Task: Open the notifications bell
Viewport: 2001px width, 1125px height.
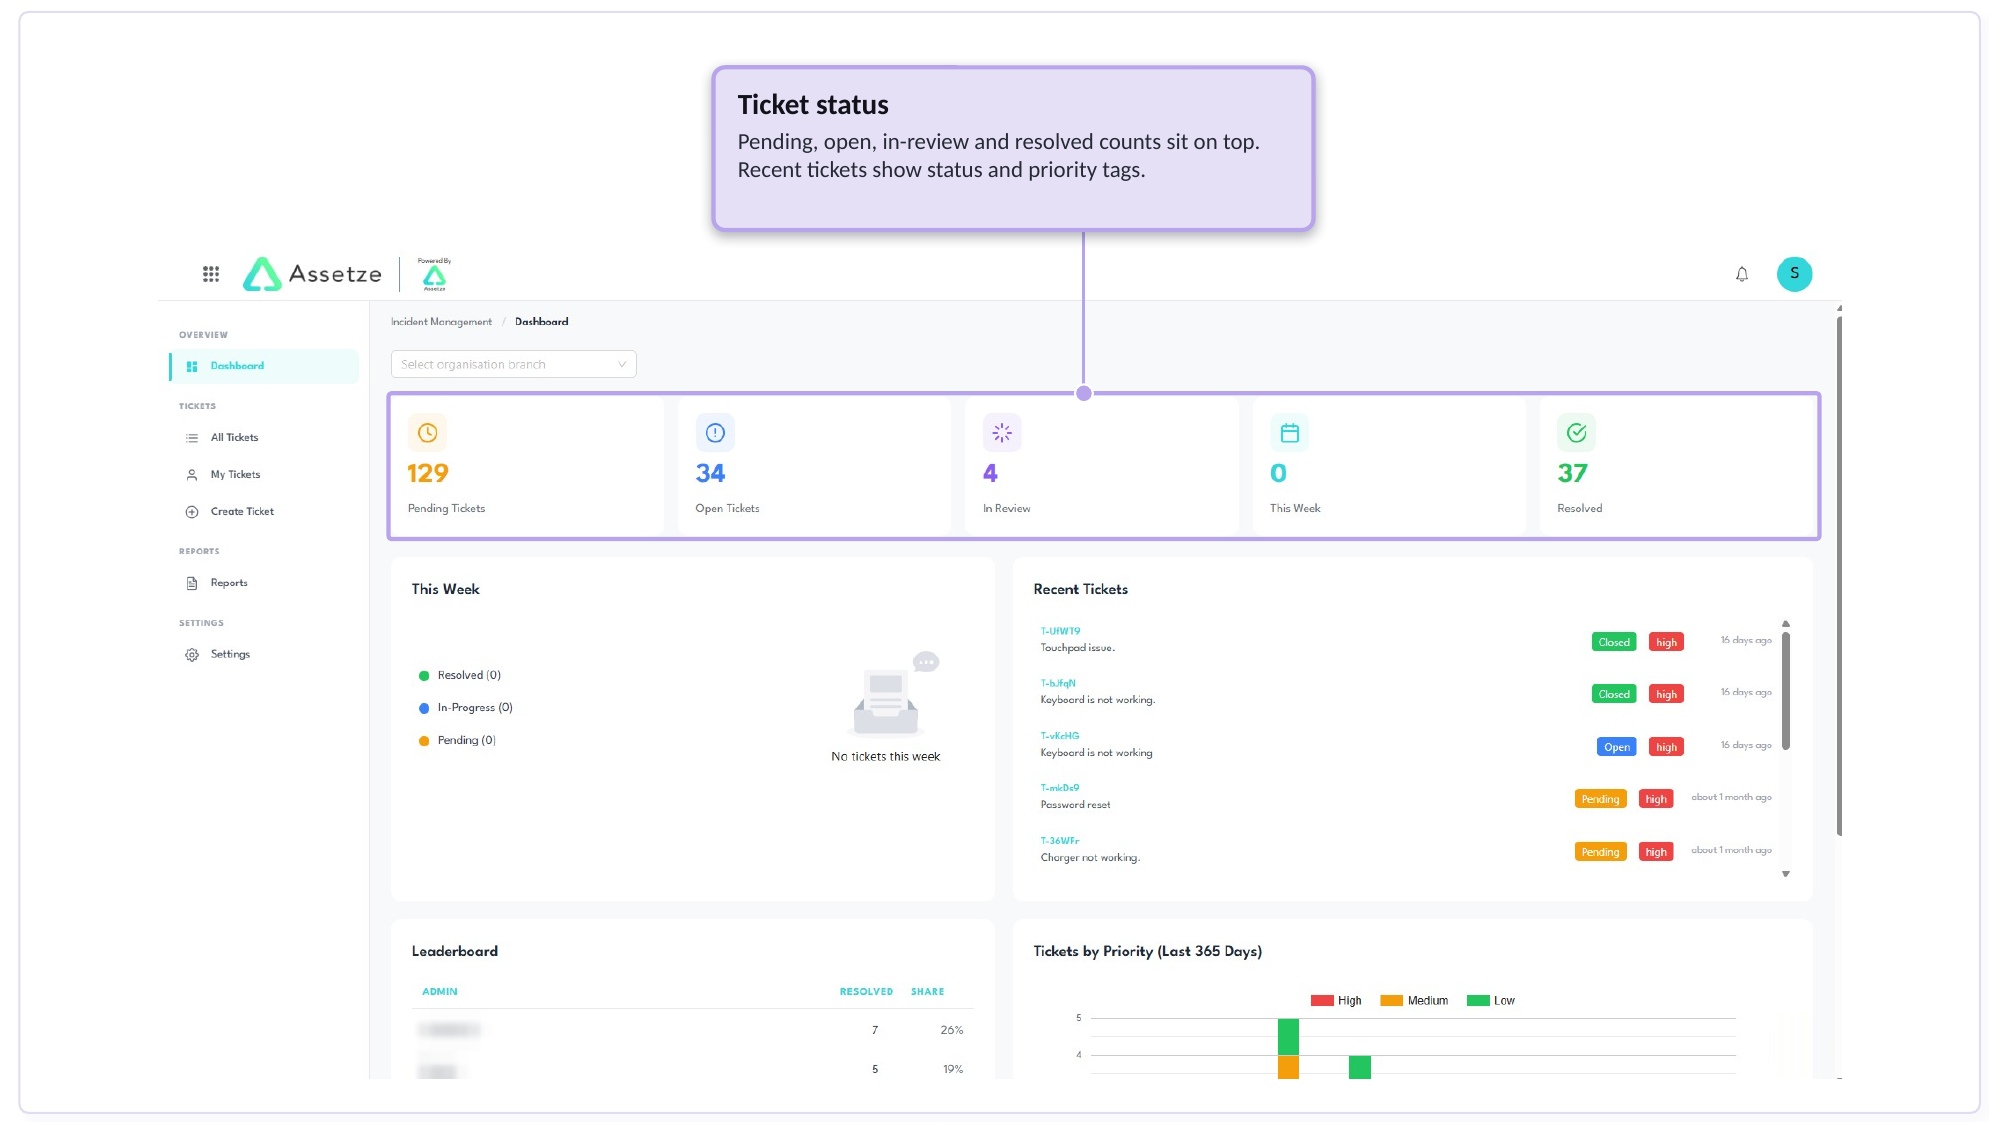Action: click(1742, 274)
